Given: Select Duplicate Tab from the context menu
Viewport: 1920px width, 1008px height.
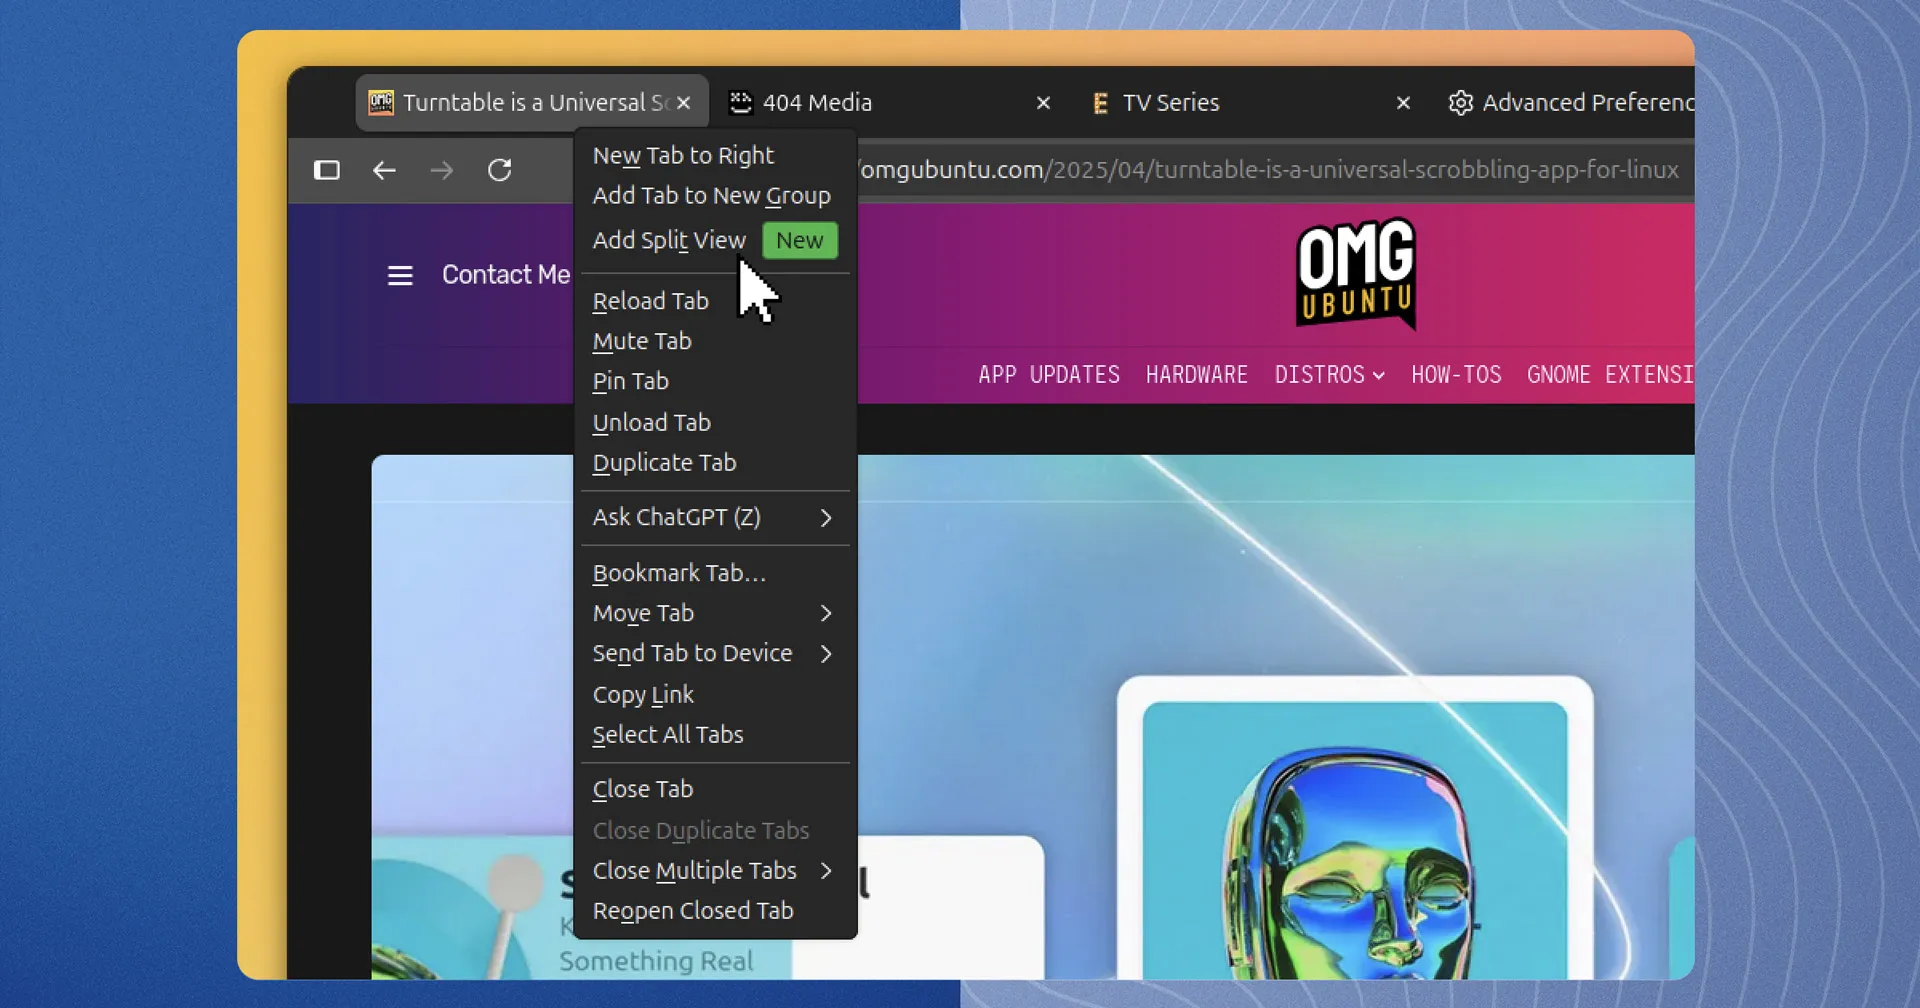Looking at the screenshot, I should tap(664, 462).
